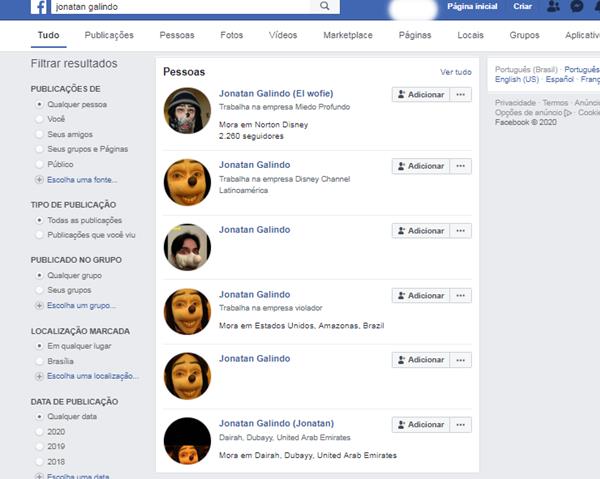Open more options for Jonatan Galindo (El wofie)

click(x=460, y=94)
